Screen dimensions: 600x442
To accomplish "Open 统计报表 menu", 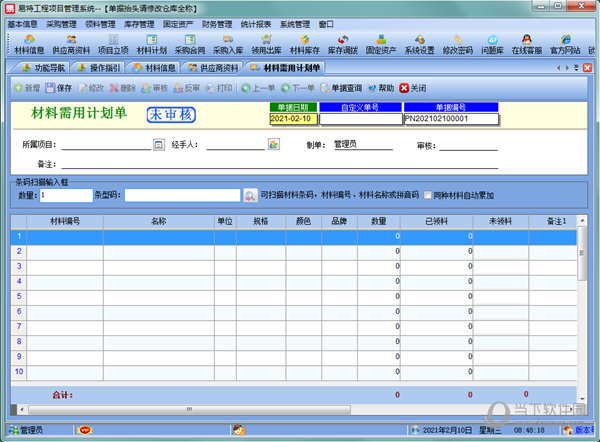I will (x=256, y=24).
